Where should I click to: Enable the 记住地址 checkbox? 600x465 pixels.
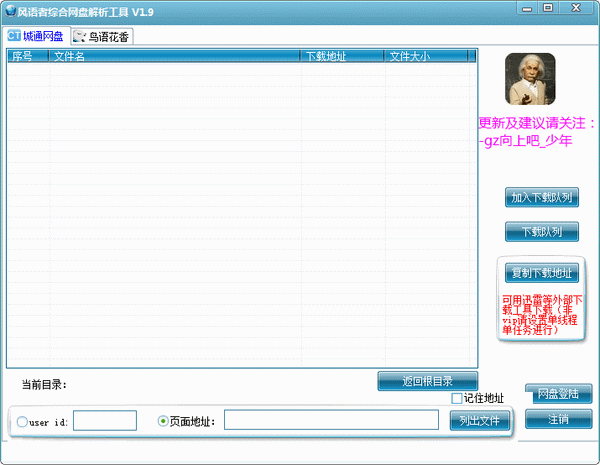(457, 399)
